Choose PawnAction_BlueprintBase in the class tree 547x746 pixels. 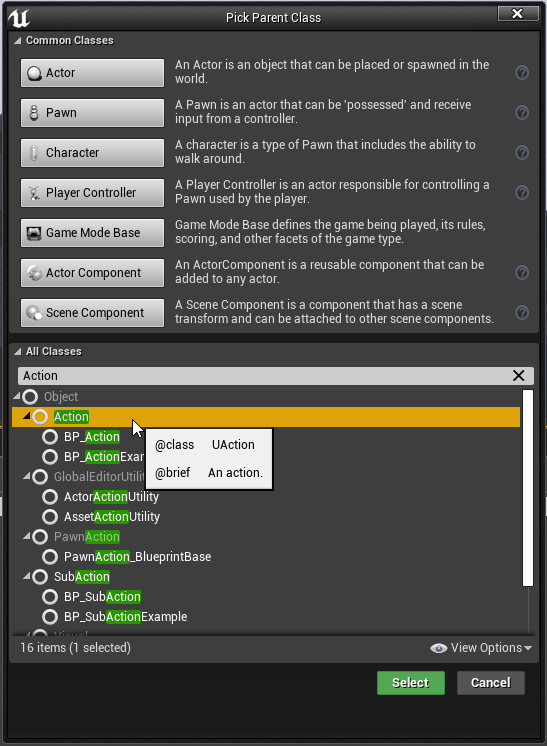pos(137,557)
